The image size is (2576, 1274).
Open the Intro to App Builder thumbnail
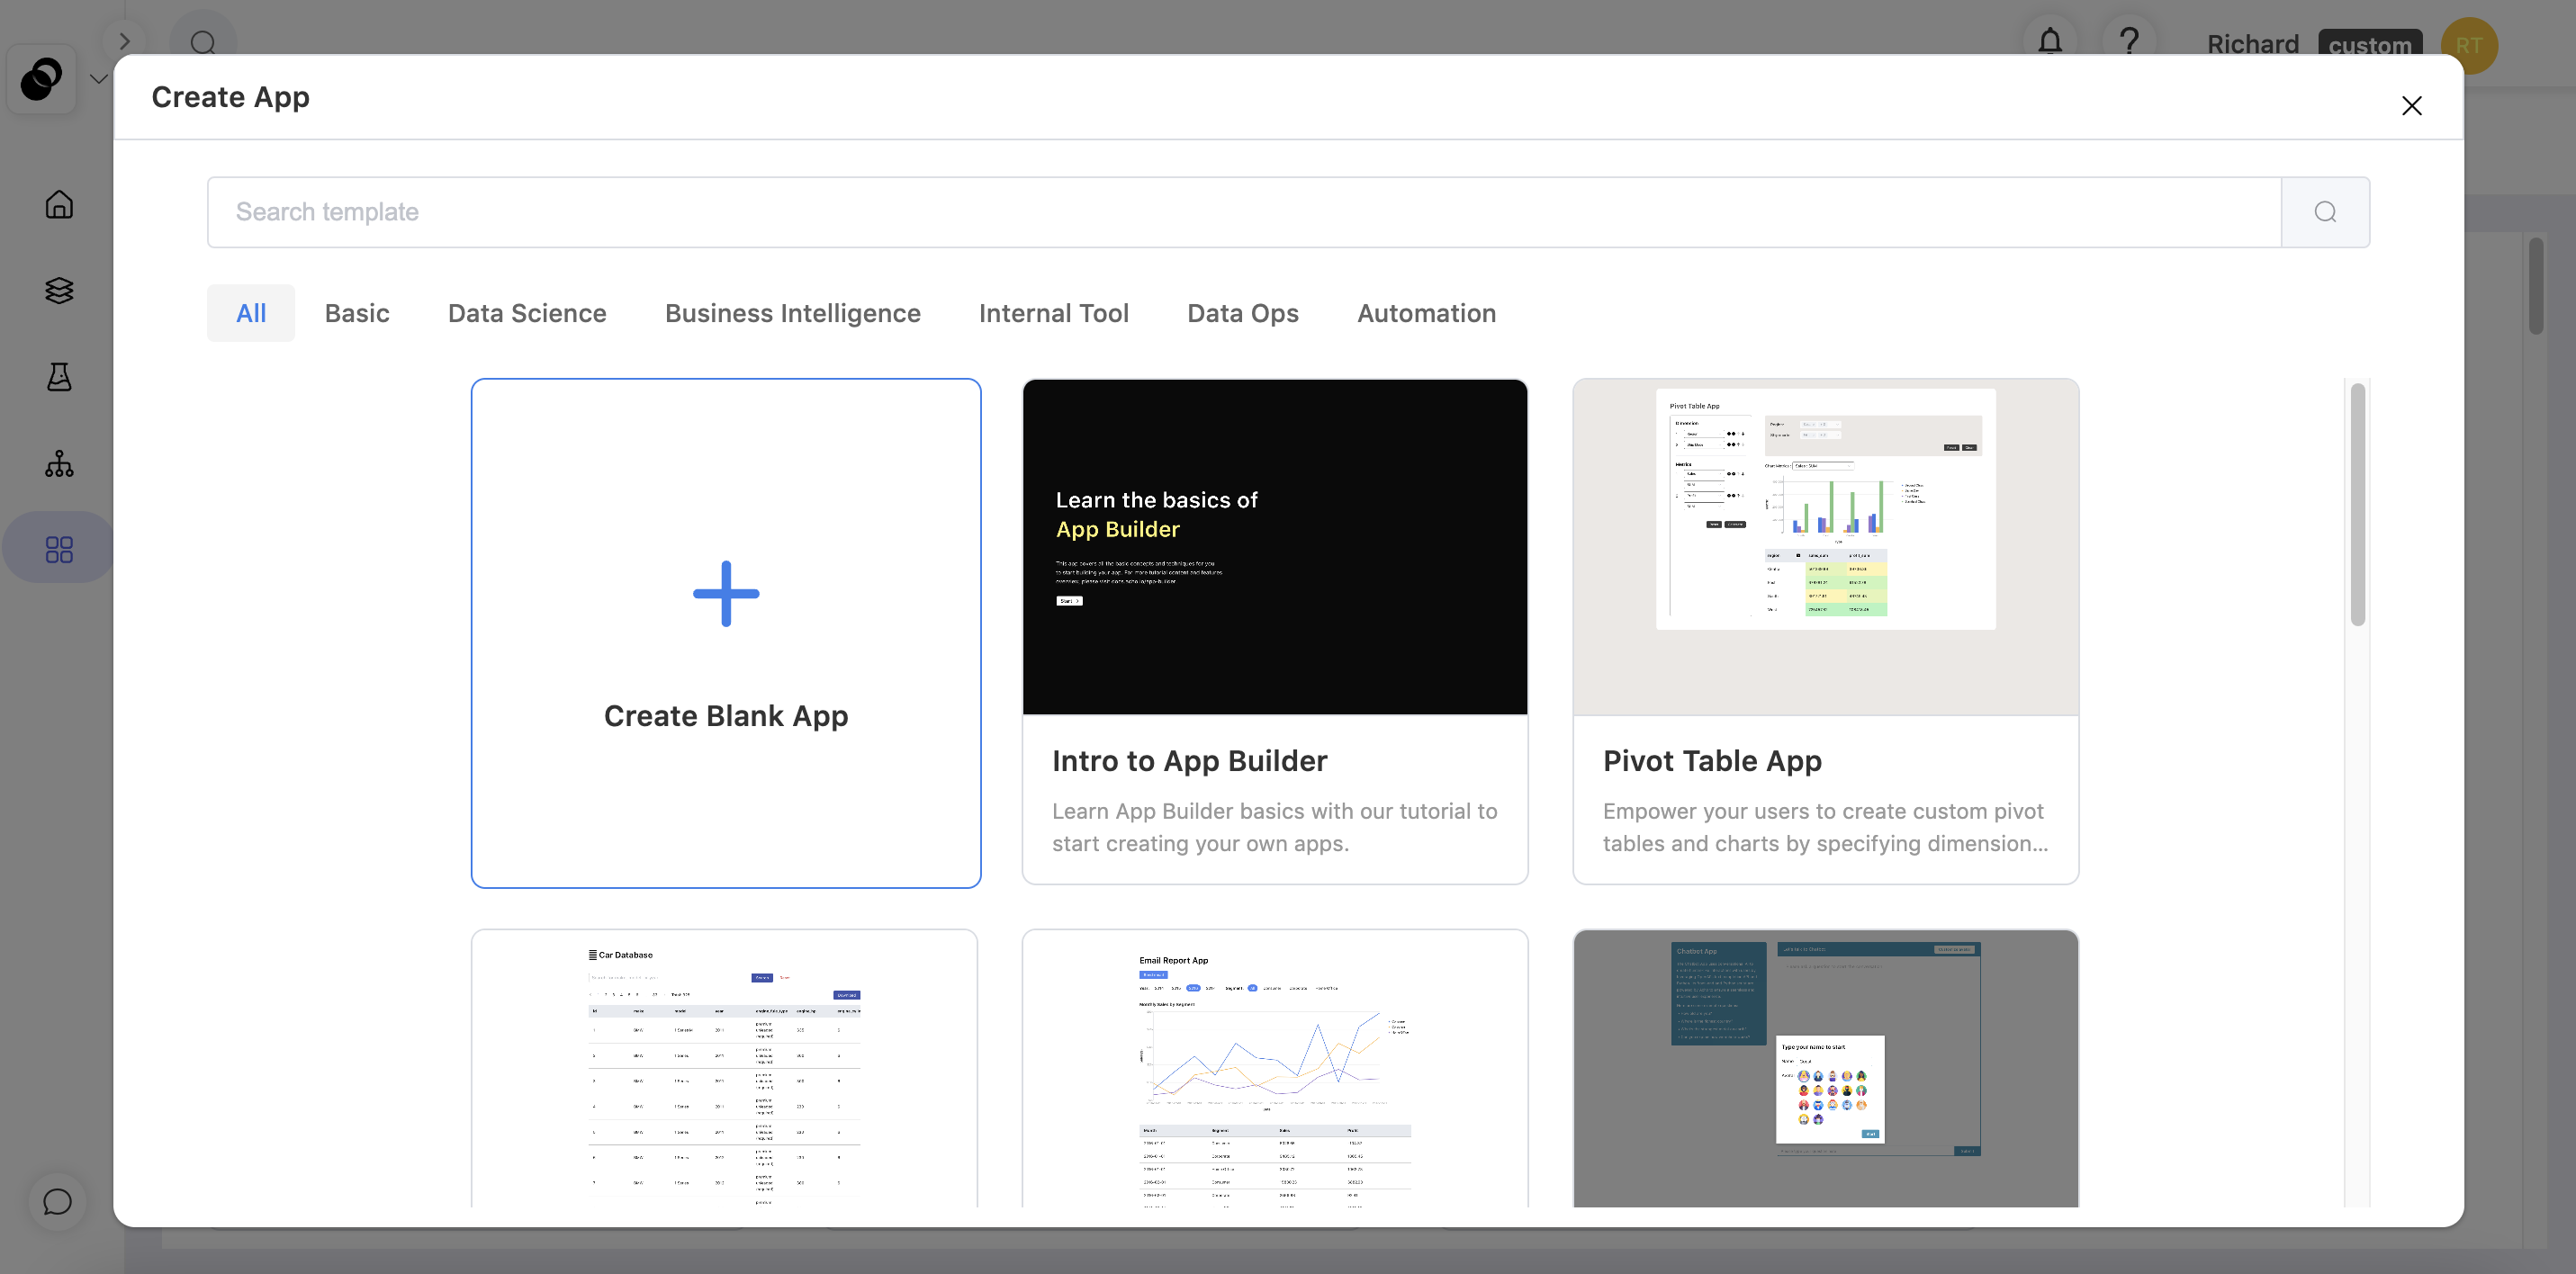tap(1275, 547)
